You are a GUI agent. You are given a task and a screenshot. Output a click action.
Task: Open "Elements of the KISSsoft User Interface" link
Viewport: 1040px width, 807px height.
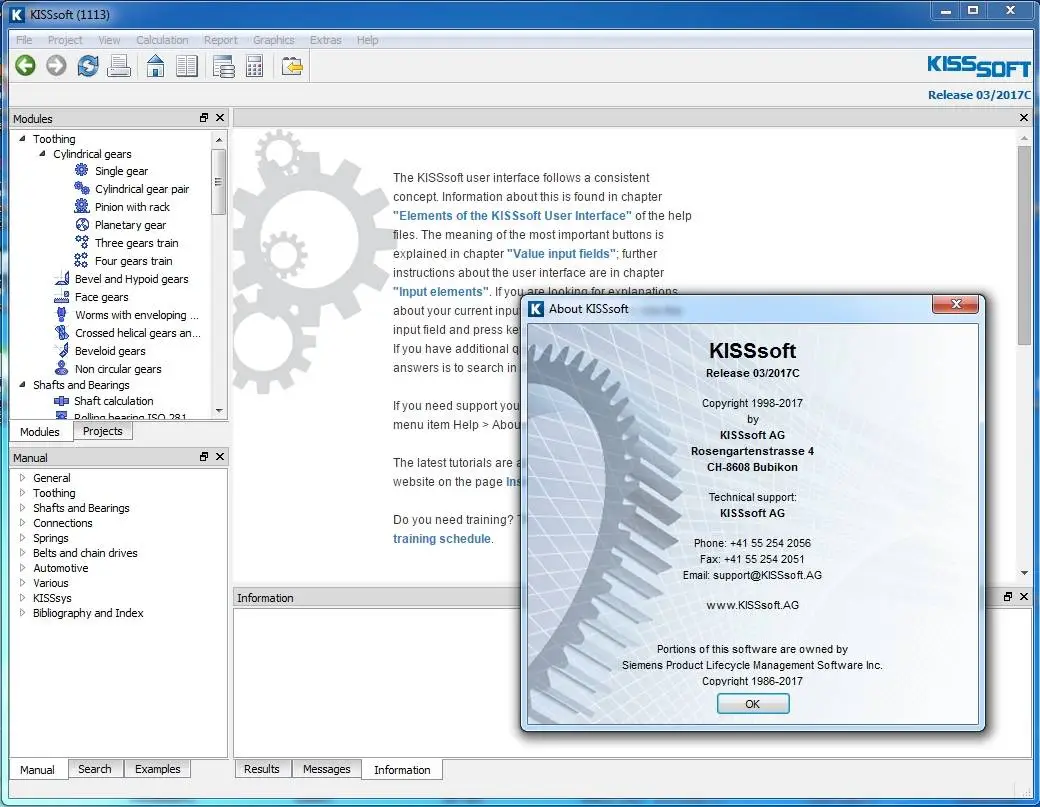tap(512, 216)
